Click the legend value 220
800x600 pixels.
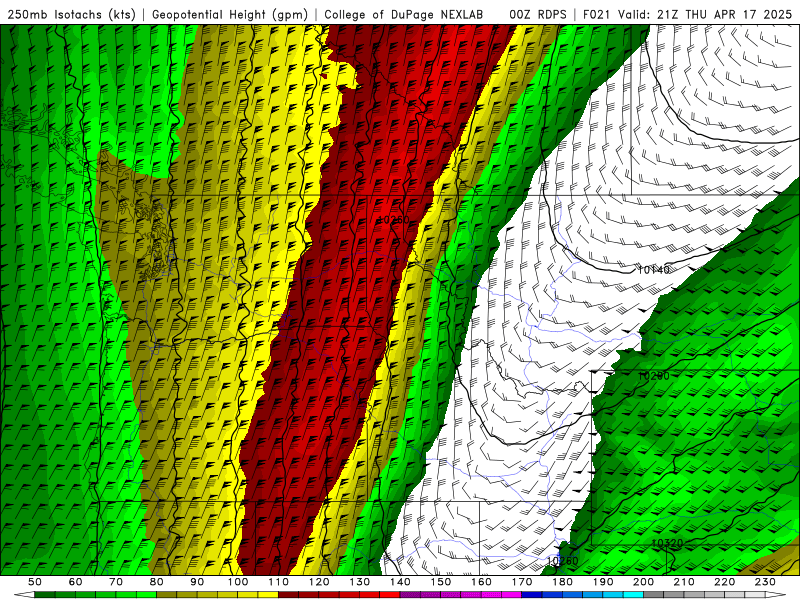724,582
